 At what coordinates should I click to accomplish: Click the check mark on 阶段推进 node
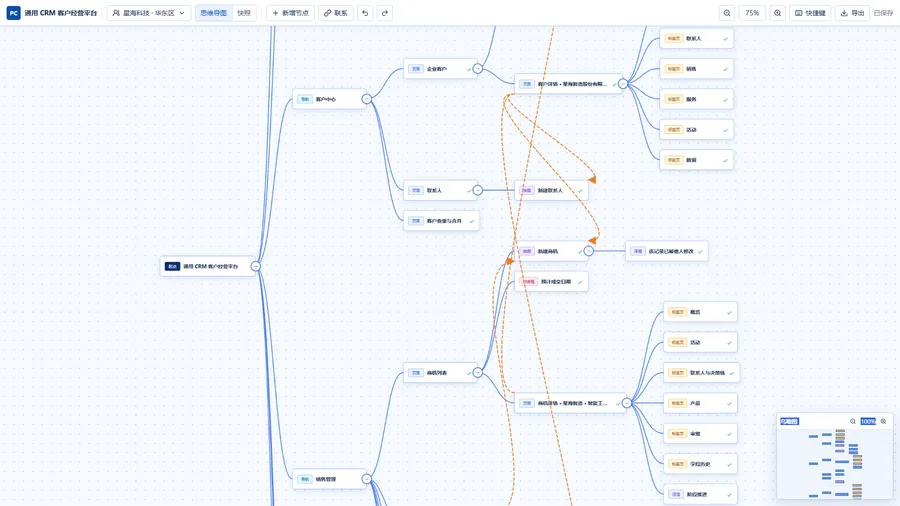point(729,495)
